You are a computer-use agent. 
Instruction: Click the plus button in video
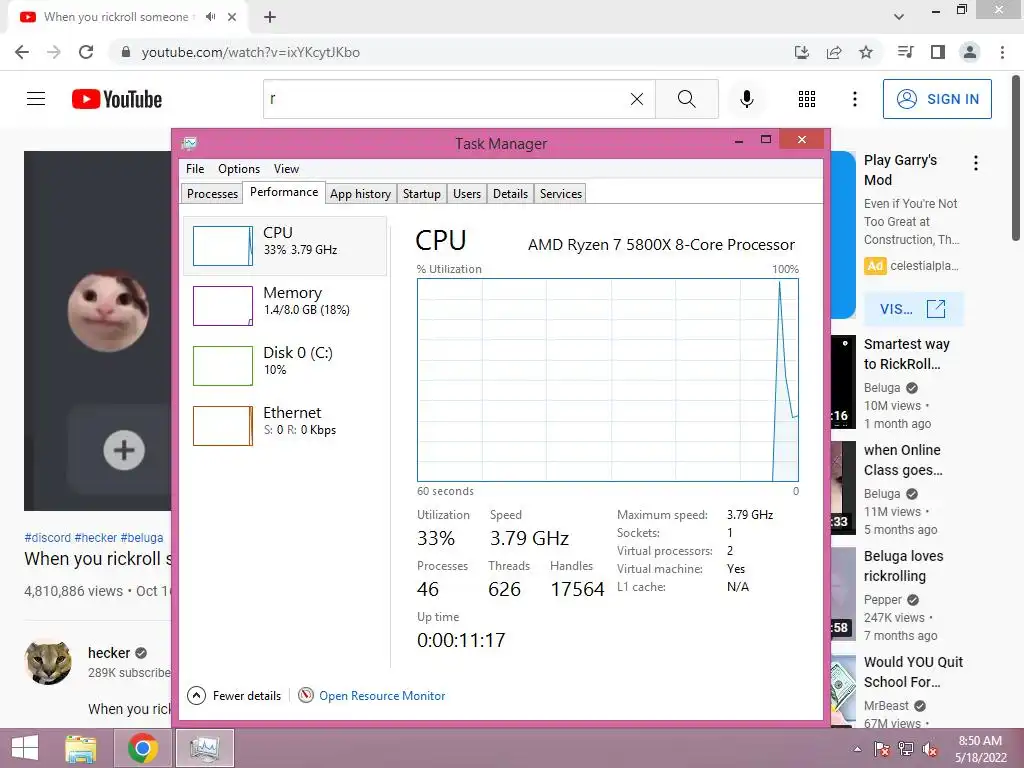click(x=124, y=450)
